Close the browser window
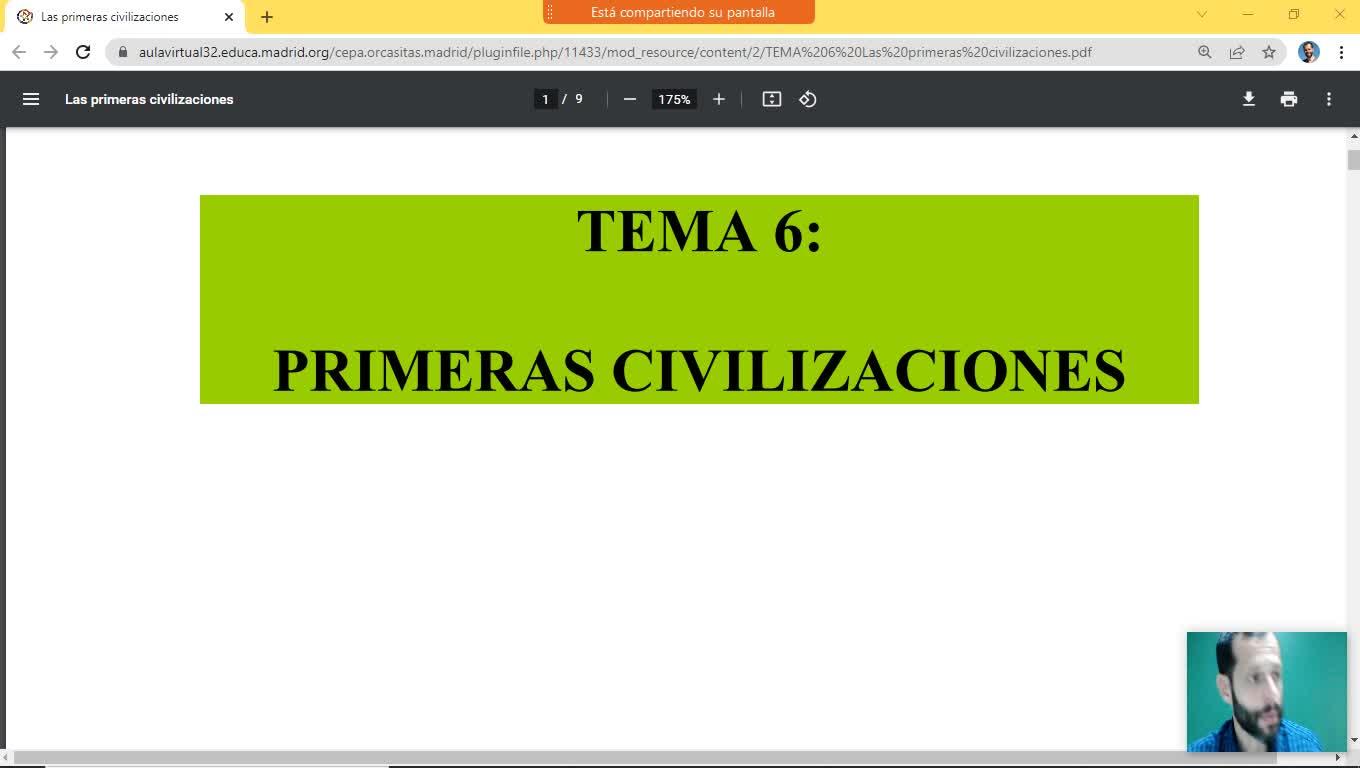 point(1340,14)
